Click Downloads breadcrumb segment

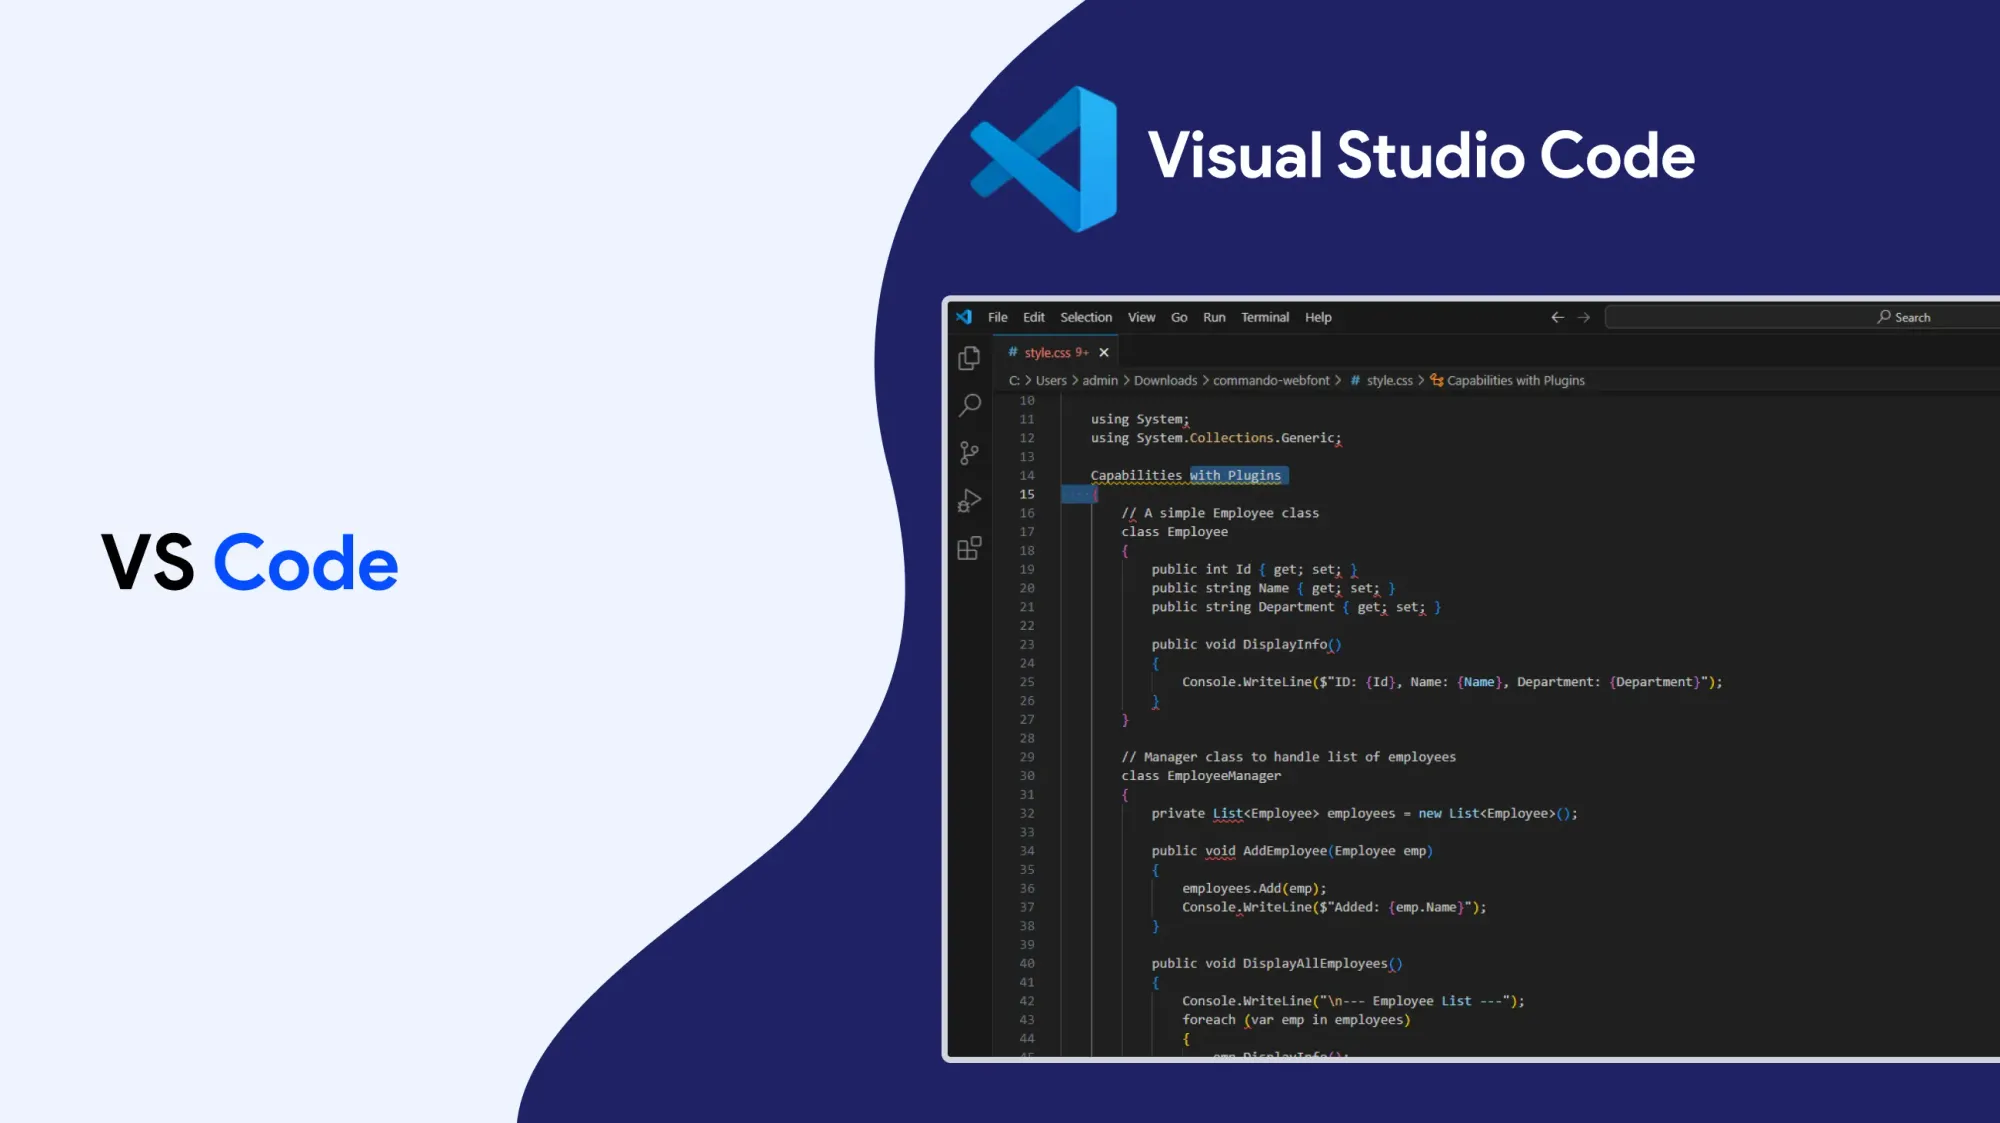(x=1165, y=380)
